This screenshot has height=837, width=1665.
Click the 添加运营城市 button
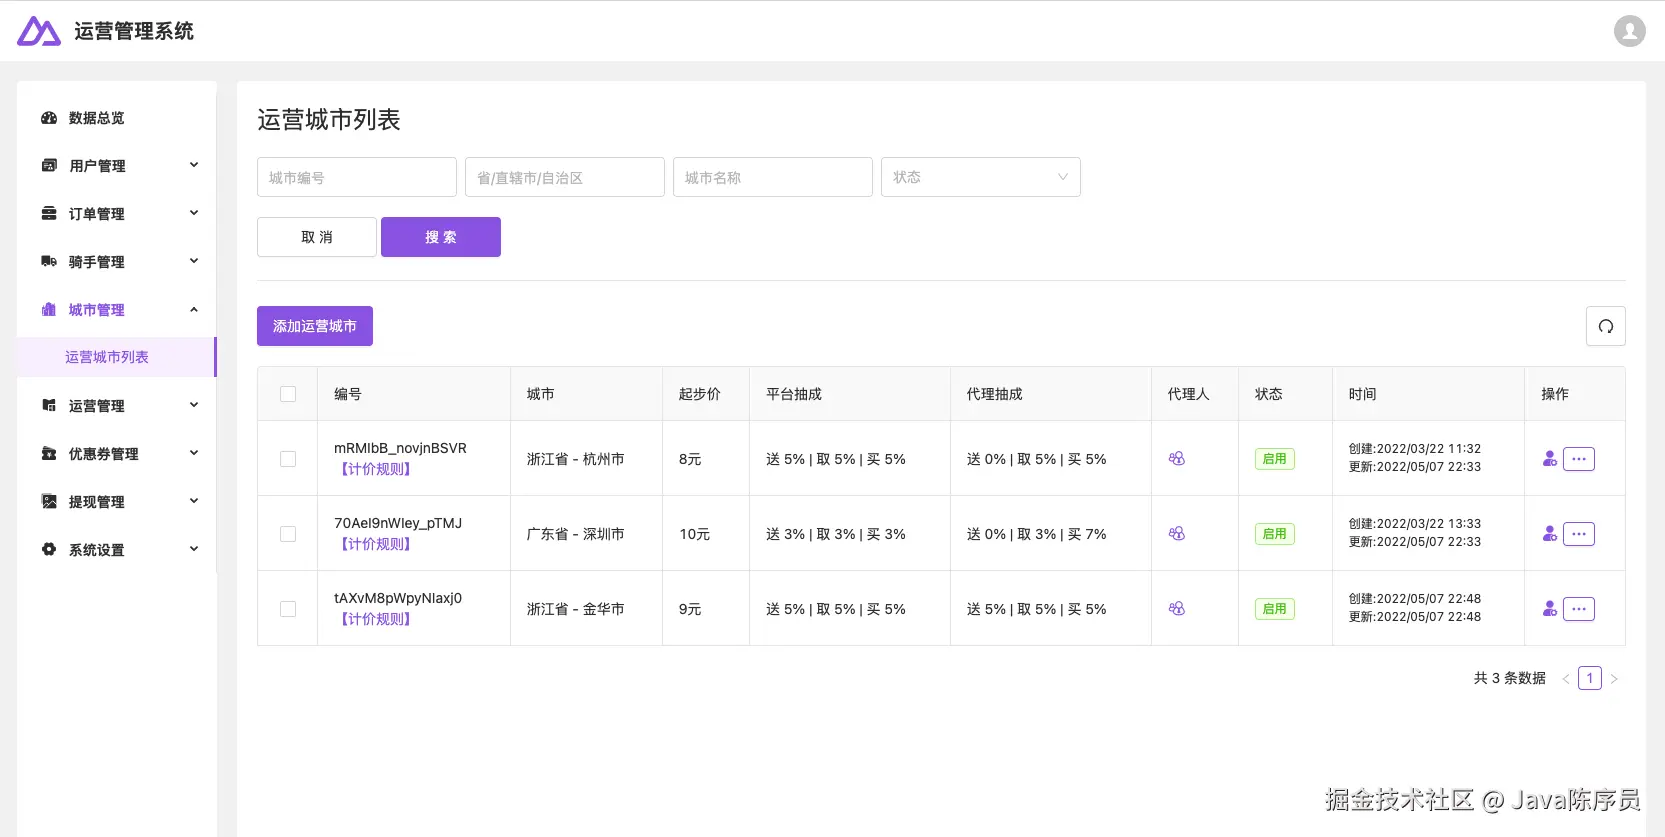pyautogui.click(x=315, y=326)
